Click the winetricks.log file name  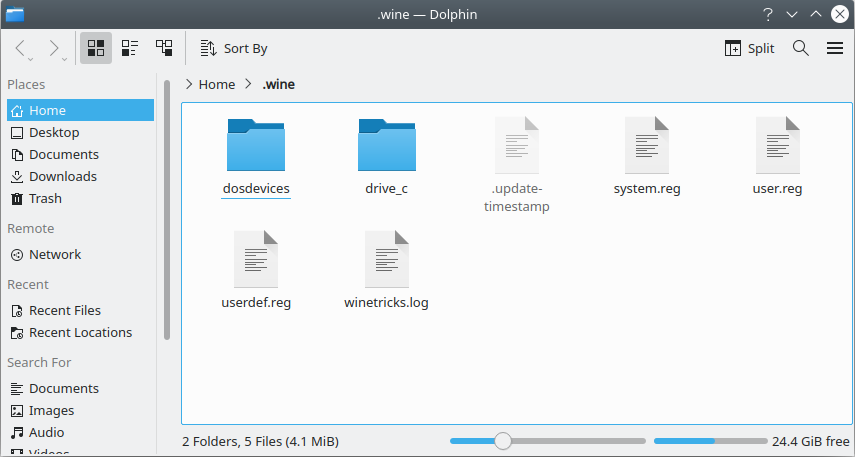click(x=387, y=303)
